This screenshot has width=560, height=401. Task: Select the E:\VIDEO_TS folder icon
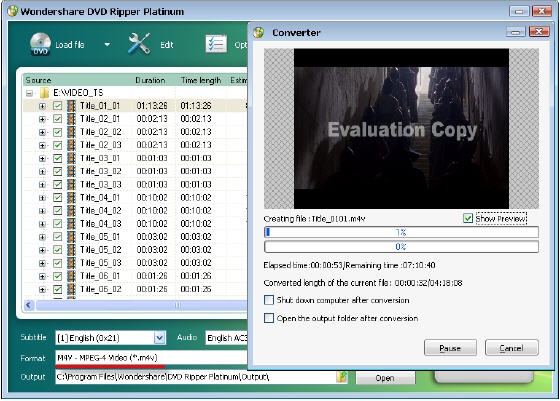pyautogui.click(x=44, y=93)
